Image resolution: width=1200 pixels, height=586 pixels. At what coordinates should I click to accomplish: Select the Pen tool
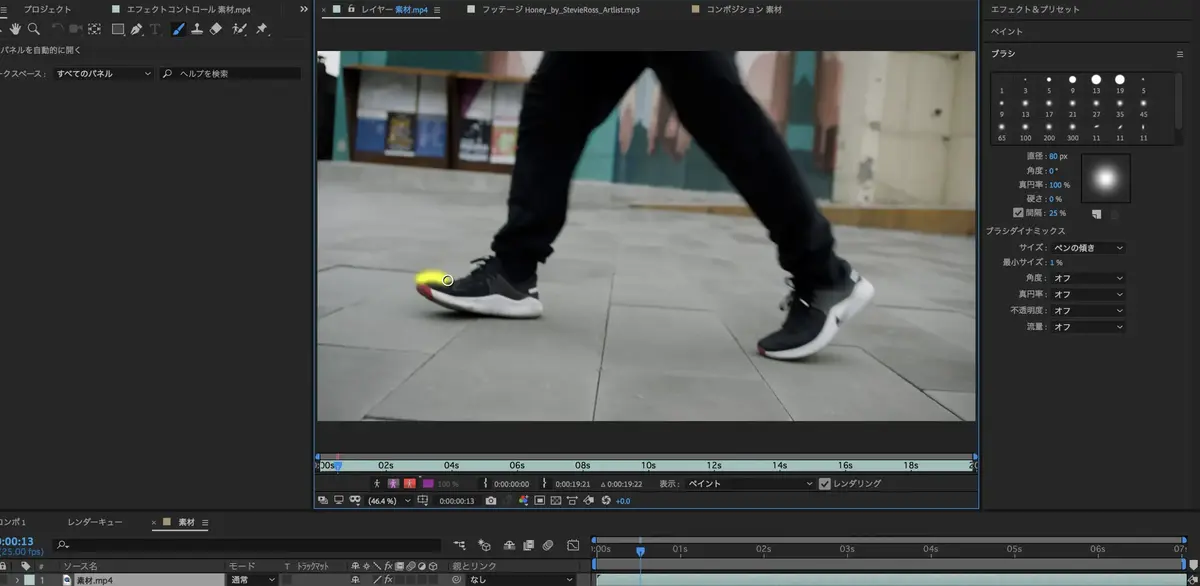click(x=136, y=29)
